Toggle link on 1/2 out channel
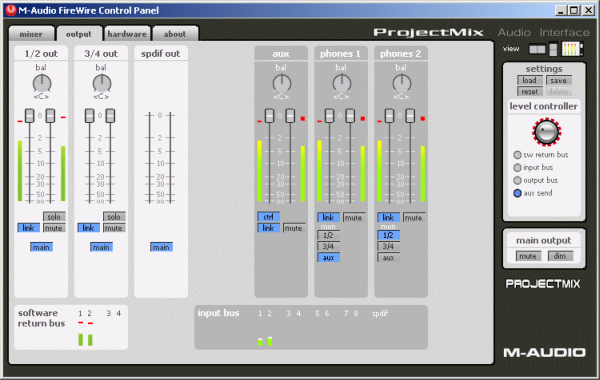This screenshot has height=380, width=600. (x=28, y=228)
